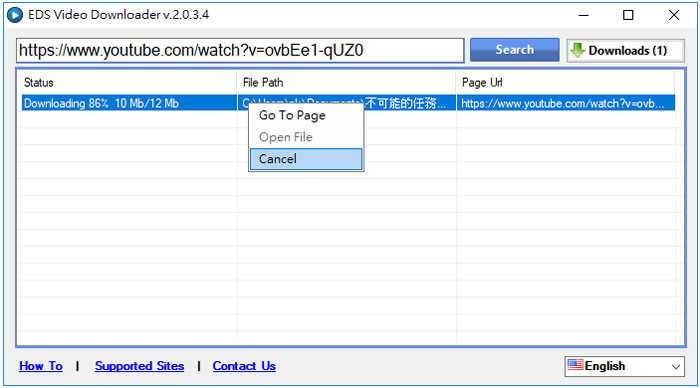Maximize the EDS Video Downloader window
This screenshot has height=388, width=700.
628,15
